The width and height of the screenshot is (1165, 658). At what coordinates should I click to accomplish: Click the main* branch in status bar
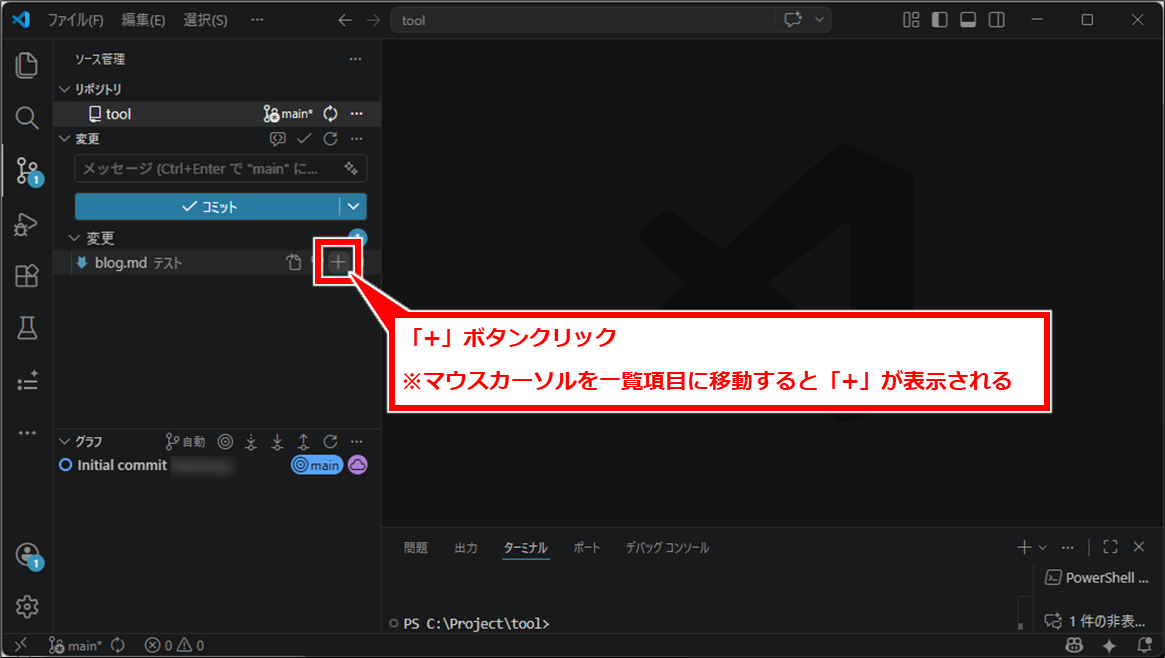(x=76, y=645)
